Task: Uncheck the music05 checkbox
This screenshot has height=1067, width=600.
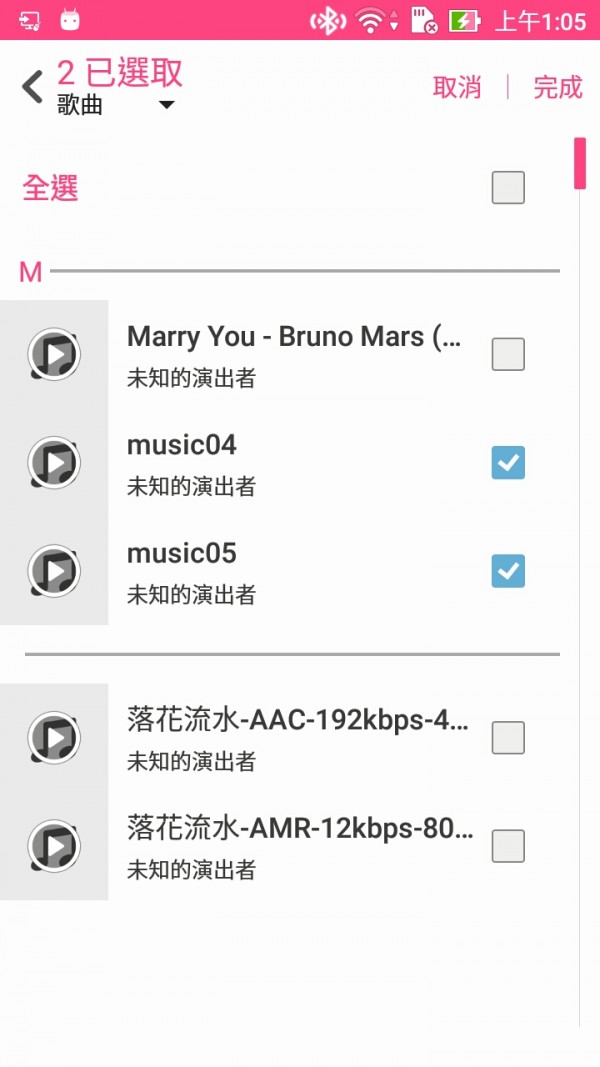Action: (508, 571)
